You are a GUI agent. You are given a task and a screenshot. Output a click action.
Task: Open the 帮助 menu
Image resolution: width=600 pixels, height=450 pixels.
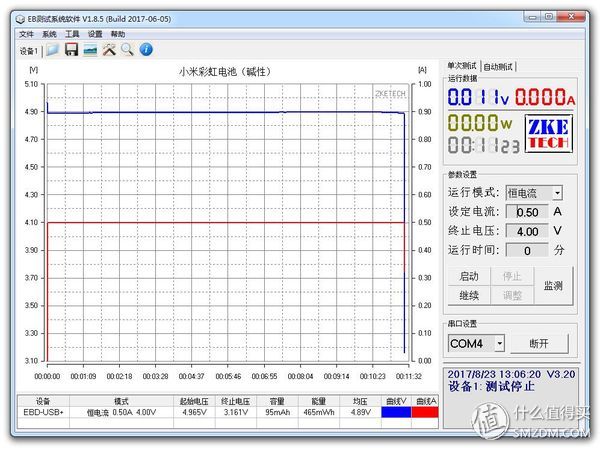[118, 34]
